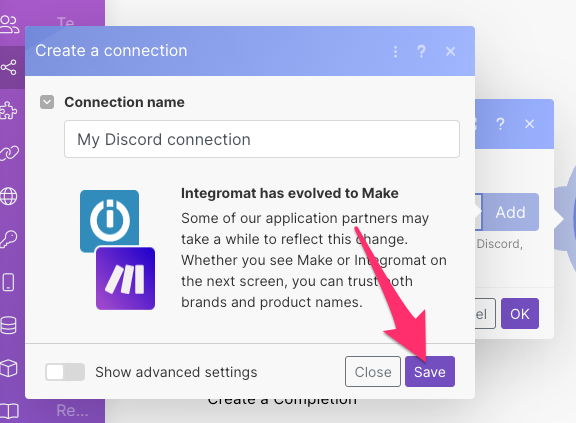Click Add button in the background Discord panel

click(x=511, y=212)
